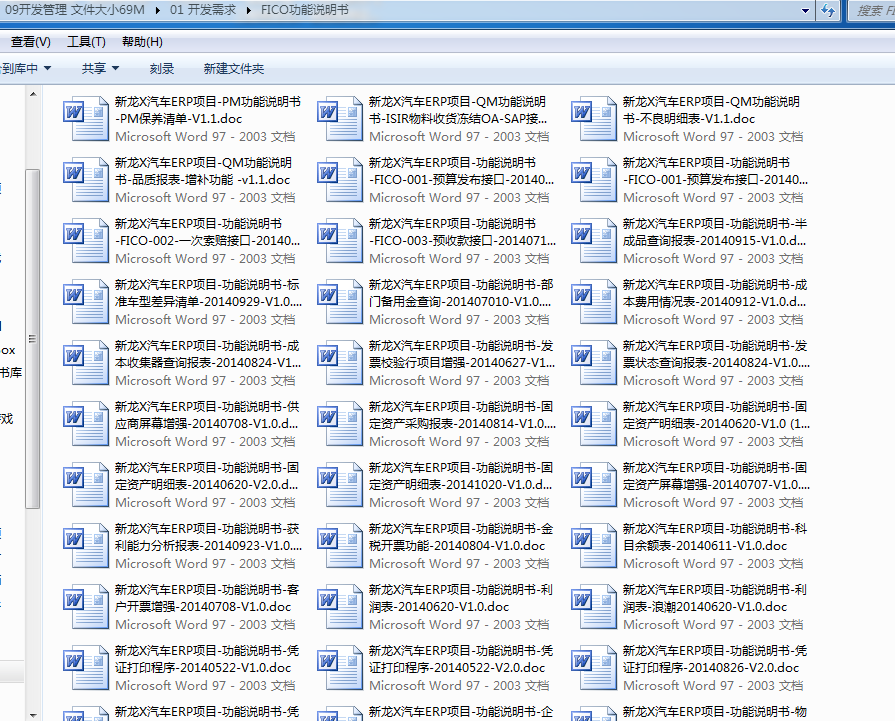This screenshot has width=895, height=721.
Task: Click the search box in the toolbar
Action: coord(873,10)
